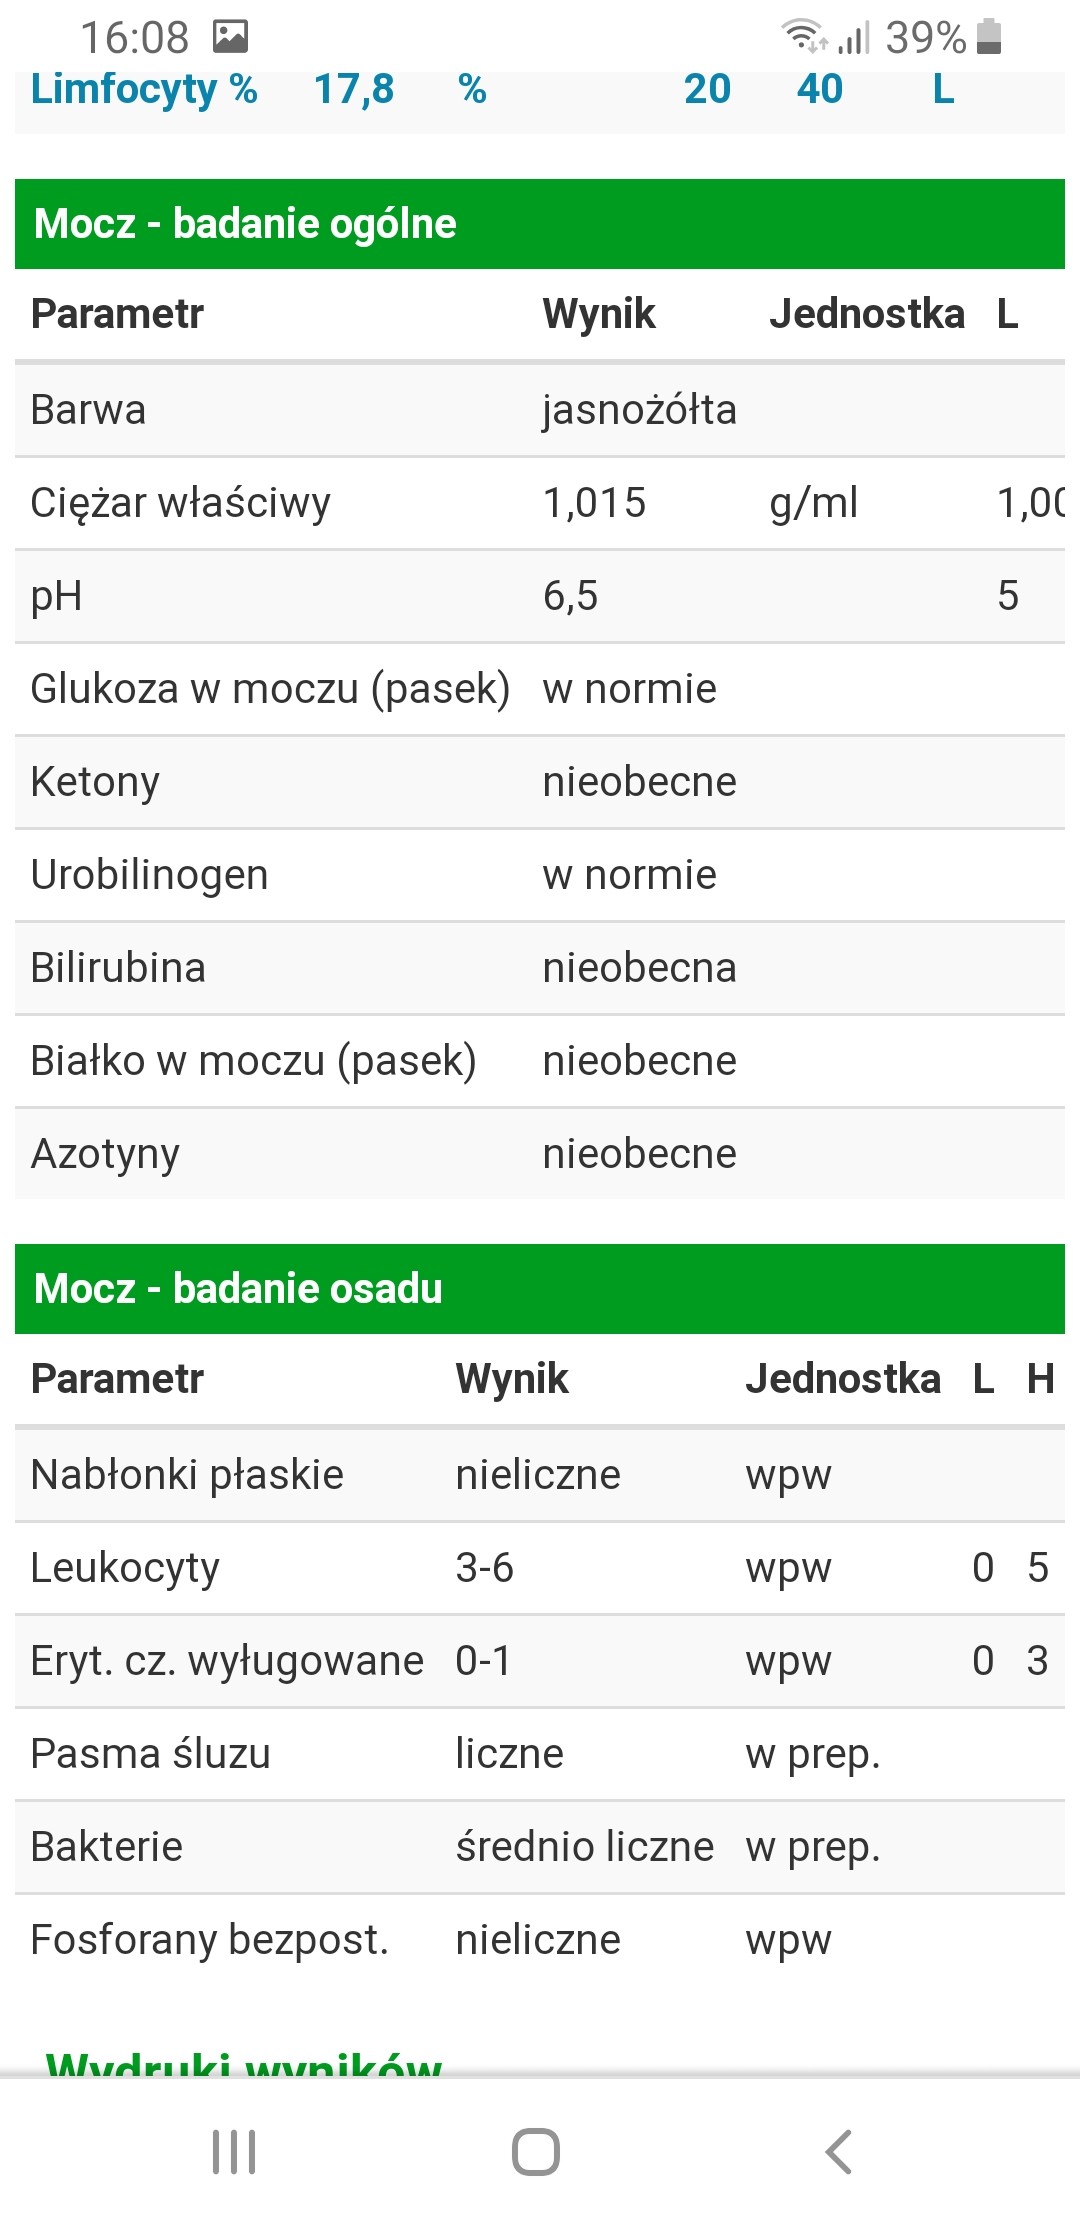Screen dimensions: 1080x2220
Task: Tap the 'Wynik' column header in osadu table
Action: pyautogui.click(x=512, y=1379)
